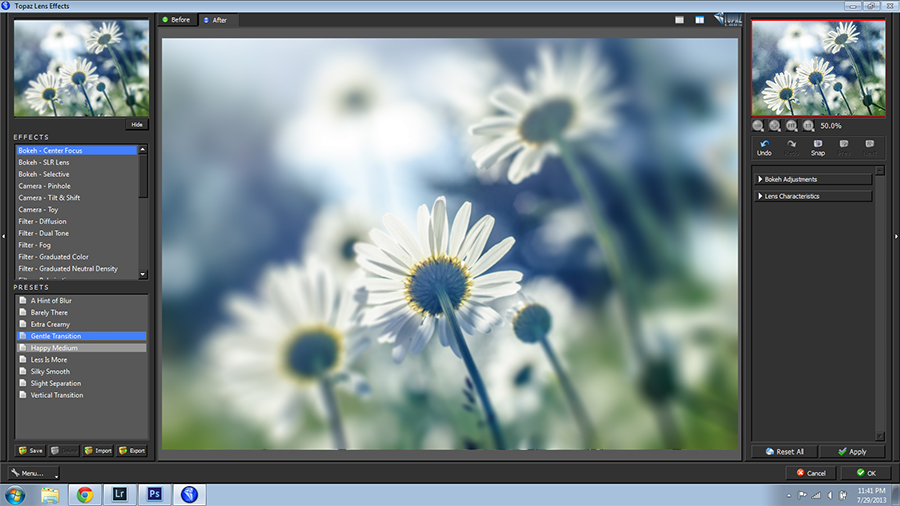Click the zoom in magnifier icon

pos(775,126)
